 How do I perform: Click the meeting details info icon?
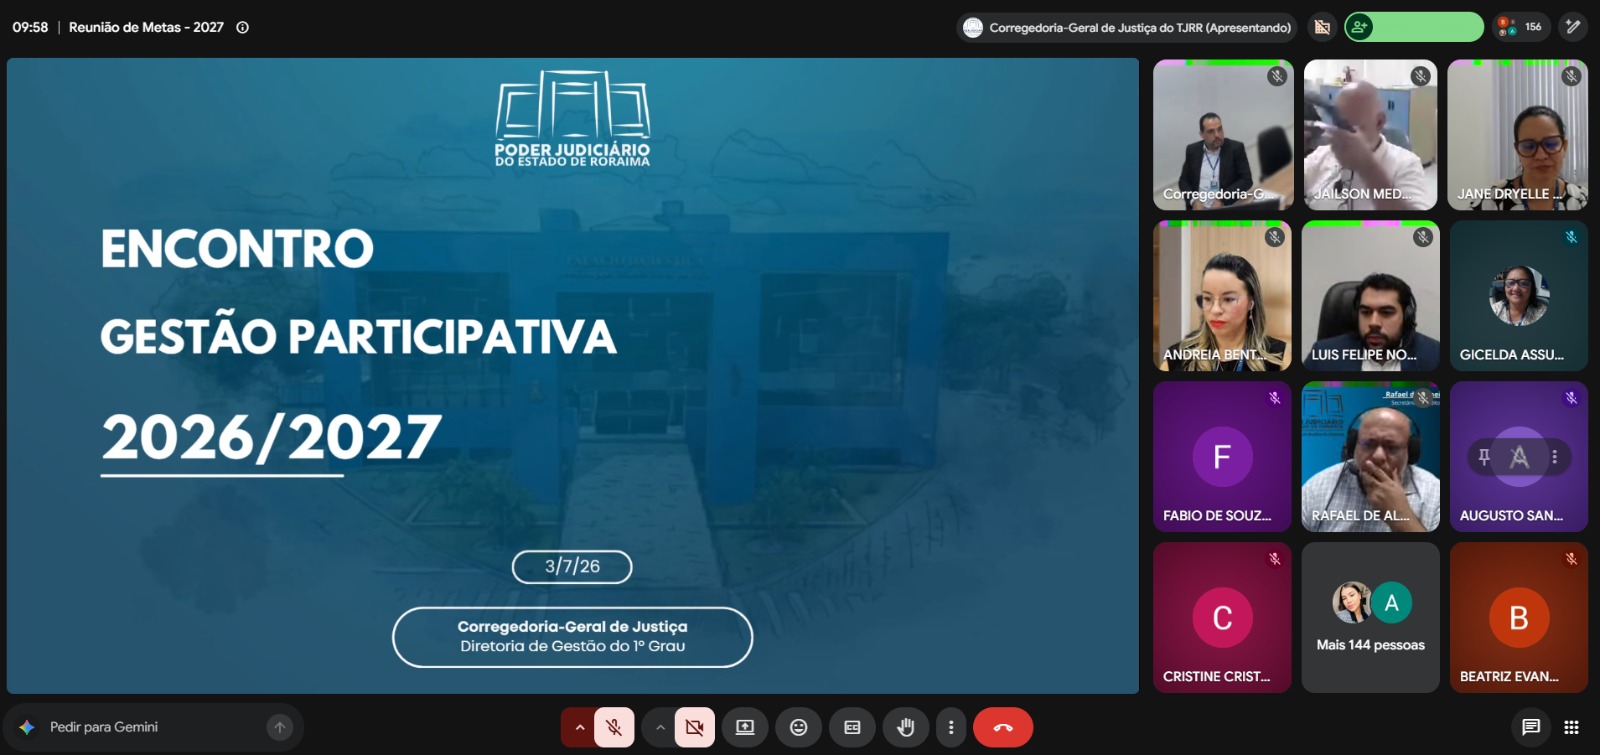(242, 27)
